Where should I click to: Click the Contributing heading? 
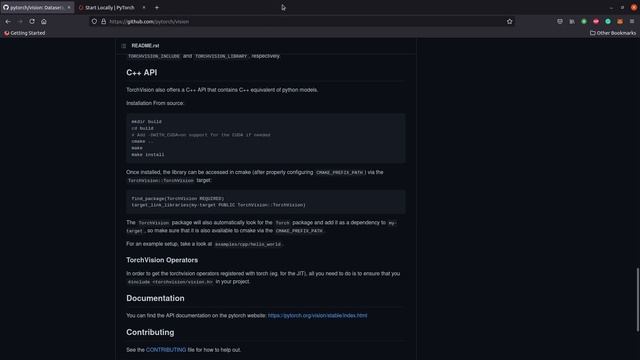(150, 332)
